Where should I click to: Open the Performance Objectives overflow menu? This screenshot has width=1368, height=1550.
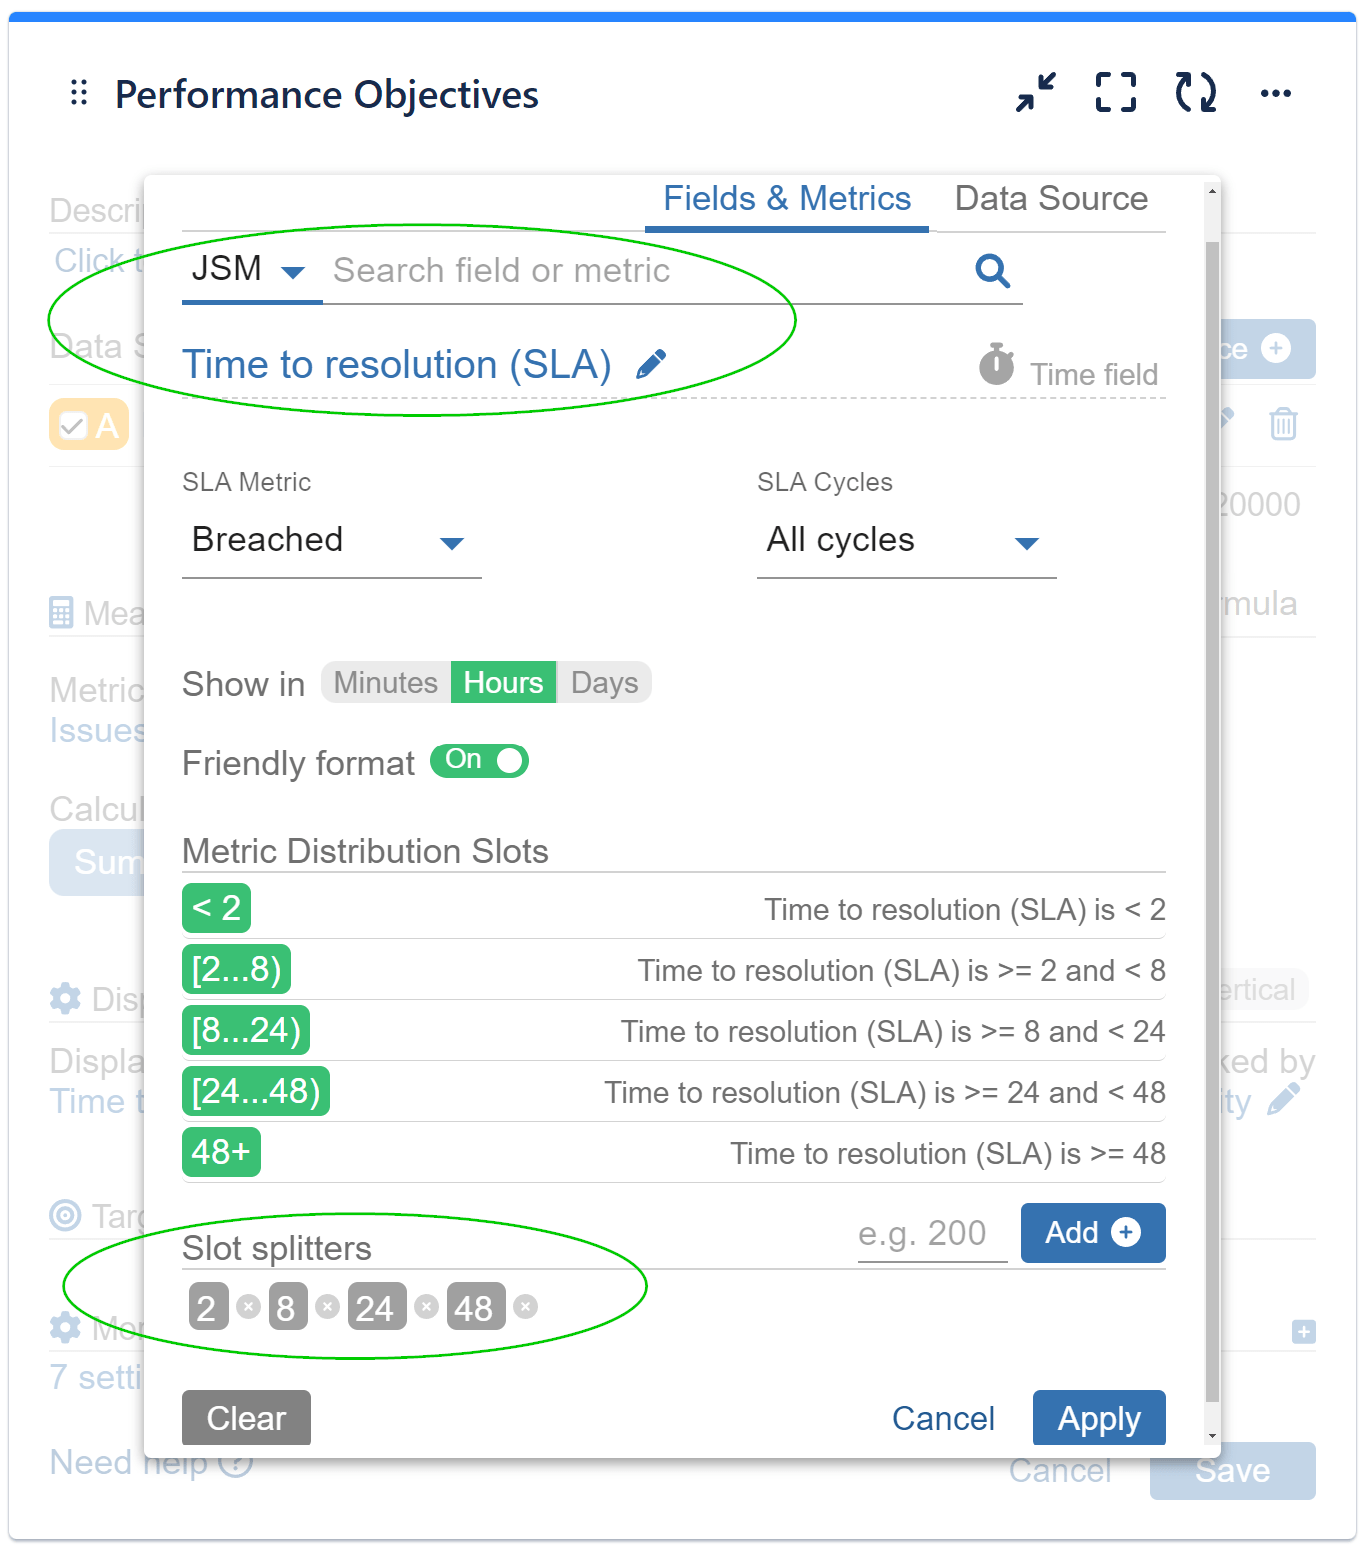click(1277, 93)
